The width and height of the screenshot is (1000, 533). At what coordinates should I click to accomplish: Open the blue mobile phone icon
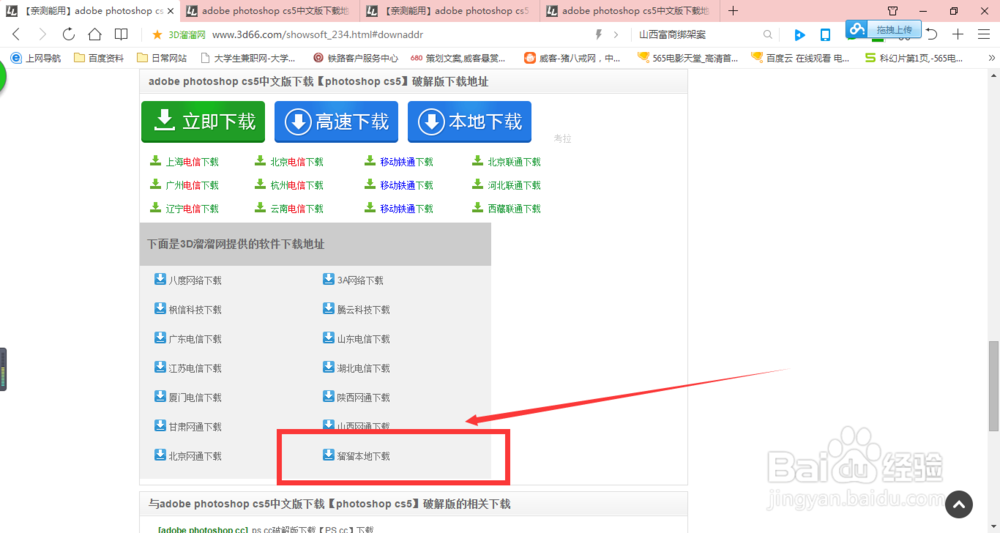pyautogui.click(x=825, y=34)
